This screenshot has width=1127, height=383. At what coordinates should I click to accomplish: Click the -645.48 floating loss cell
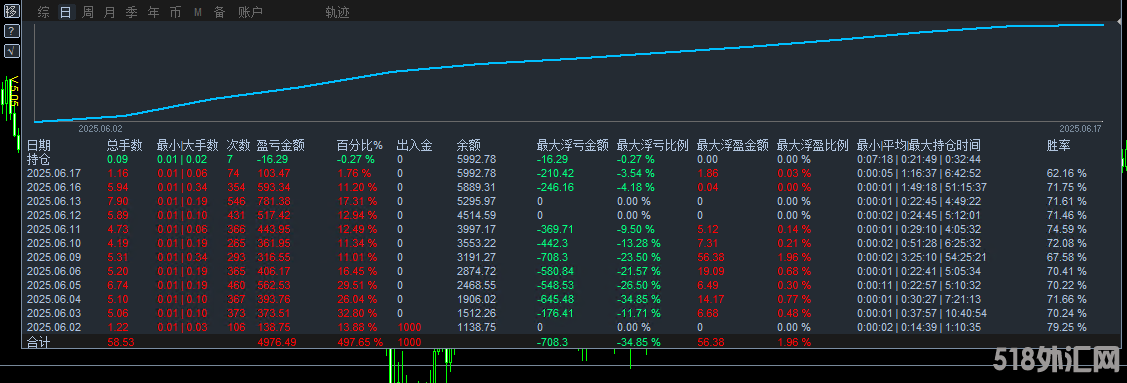555,299
